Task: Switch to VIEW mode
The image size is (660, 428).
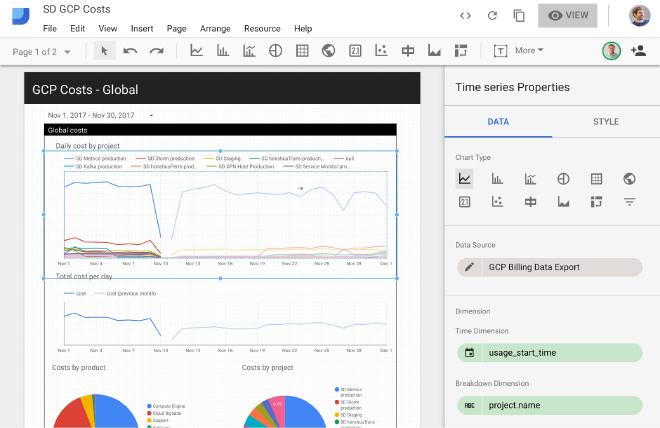Action: (567, 16)
